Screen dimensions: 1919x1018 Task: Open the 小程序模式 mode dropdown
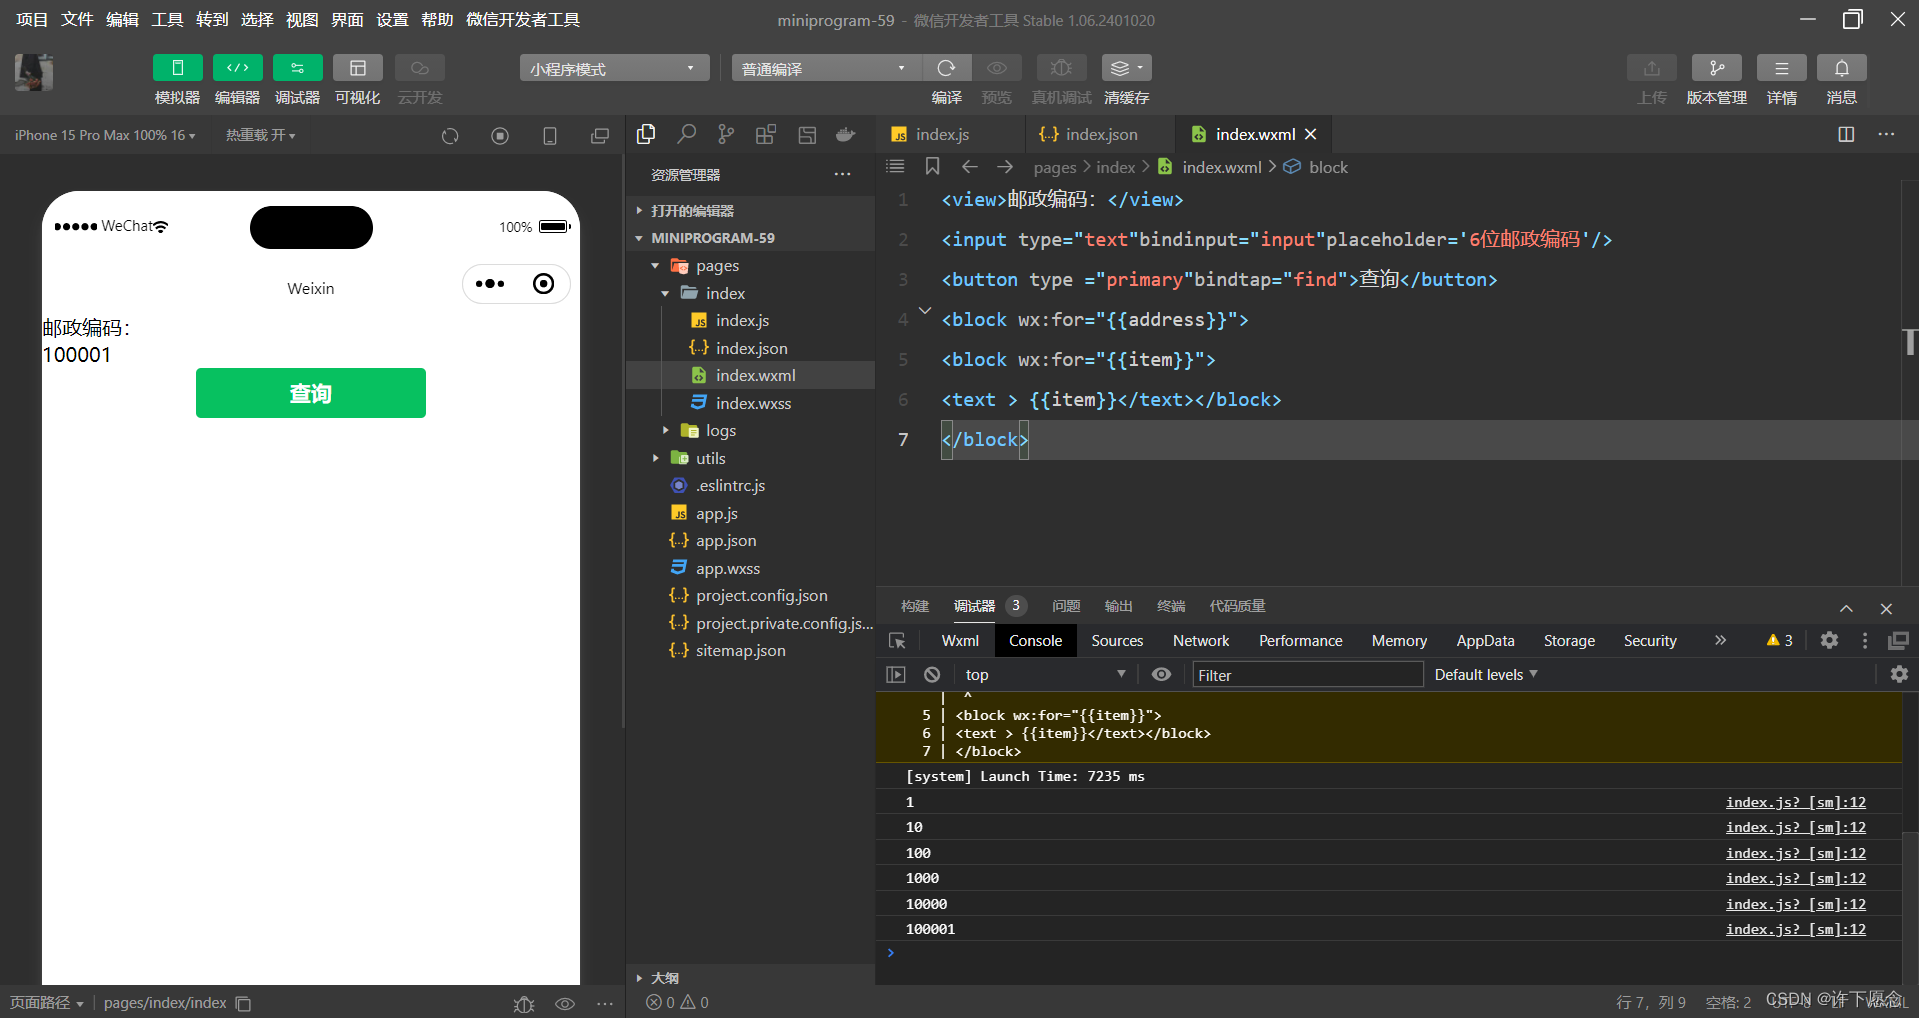click(613, 68)
